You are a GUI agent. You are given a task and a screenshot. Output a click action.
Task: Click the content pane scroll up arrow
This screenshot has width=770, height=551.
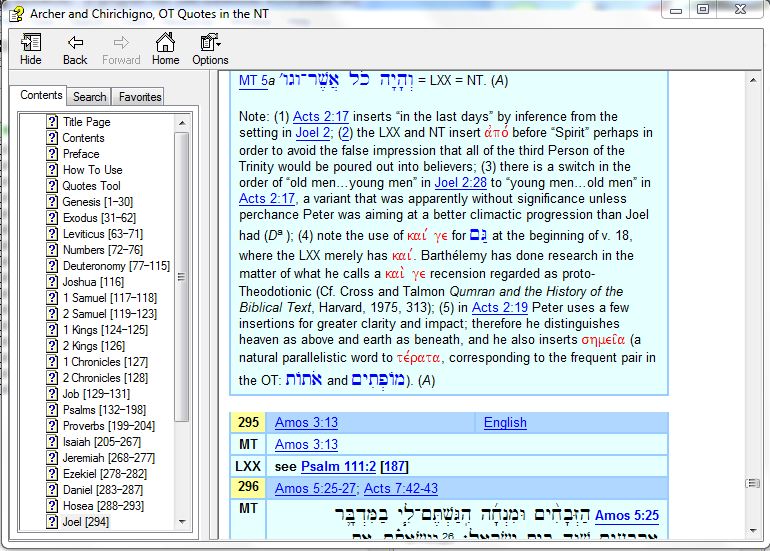click(x=751, y=79)
